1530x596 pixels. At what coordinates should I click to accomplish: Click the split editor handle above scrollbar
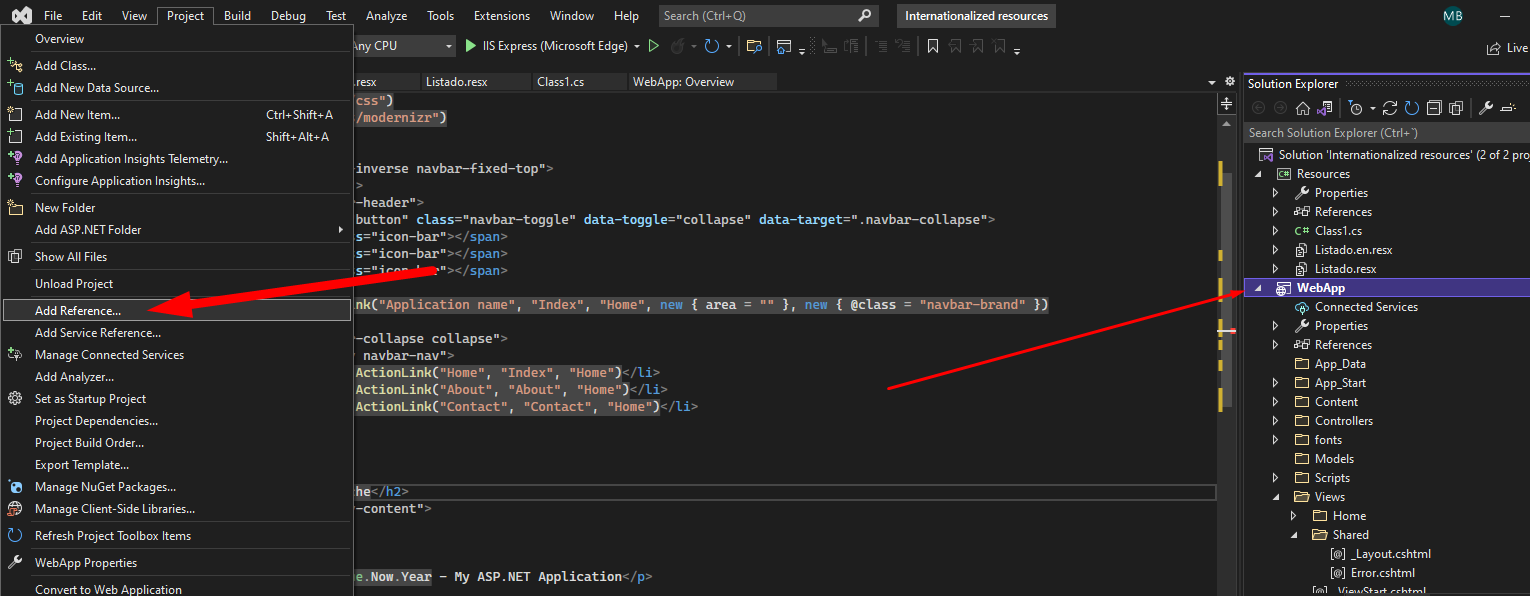1226,103
